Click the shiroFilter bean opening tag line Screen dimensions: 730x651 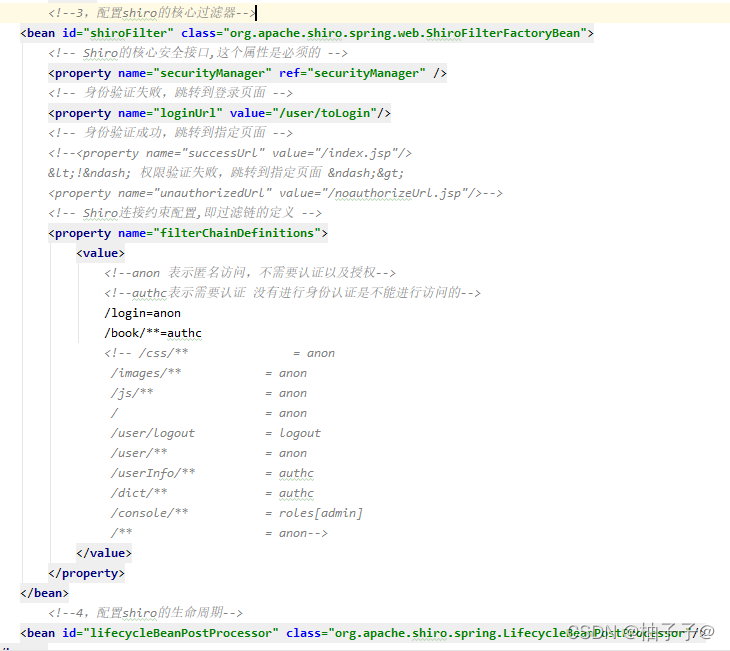click(307, 33)
